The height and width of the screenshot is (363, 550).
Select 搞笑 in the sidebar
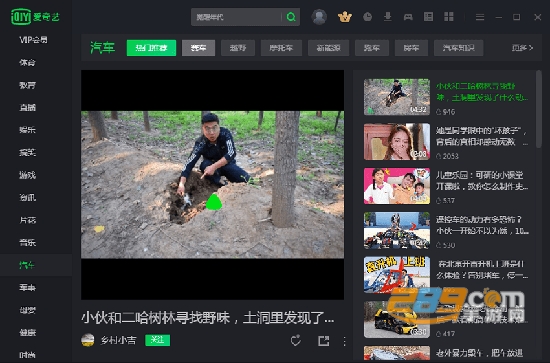27,152
